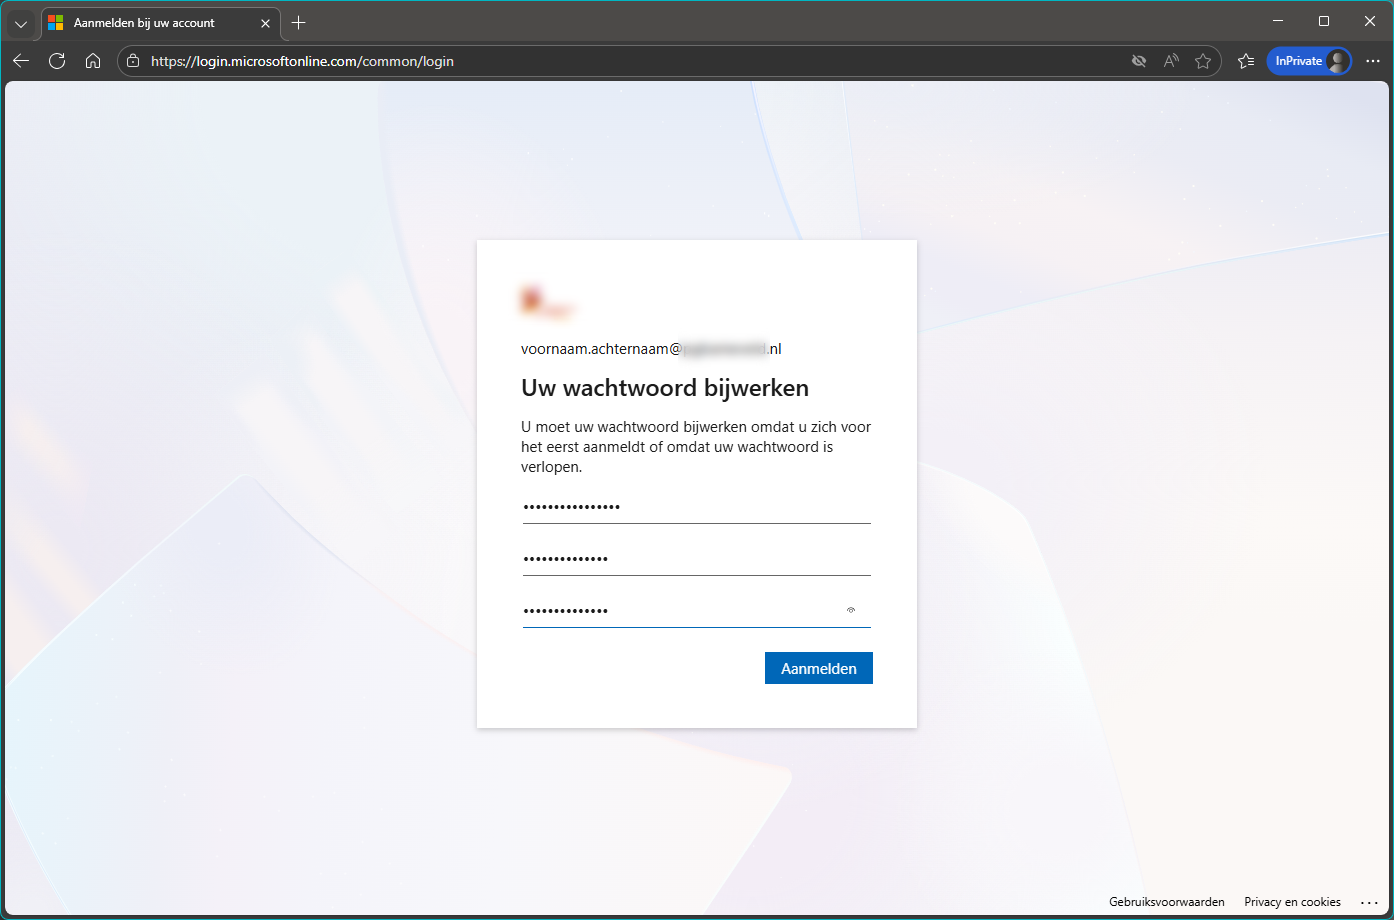Click the voornaam.achternaam email address text
The width and height of the screenshot is (1394, 920).
[651, 349]
